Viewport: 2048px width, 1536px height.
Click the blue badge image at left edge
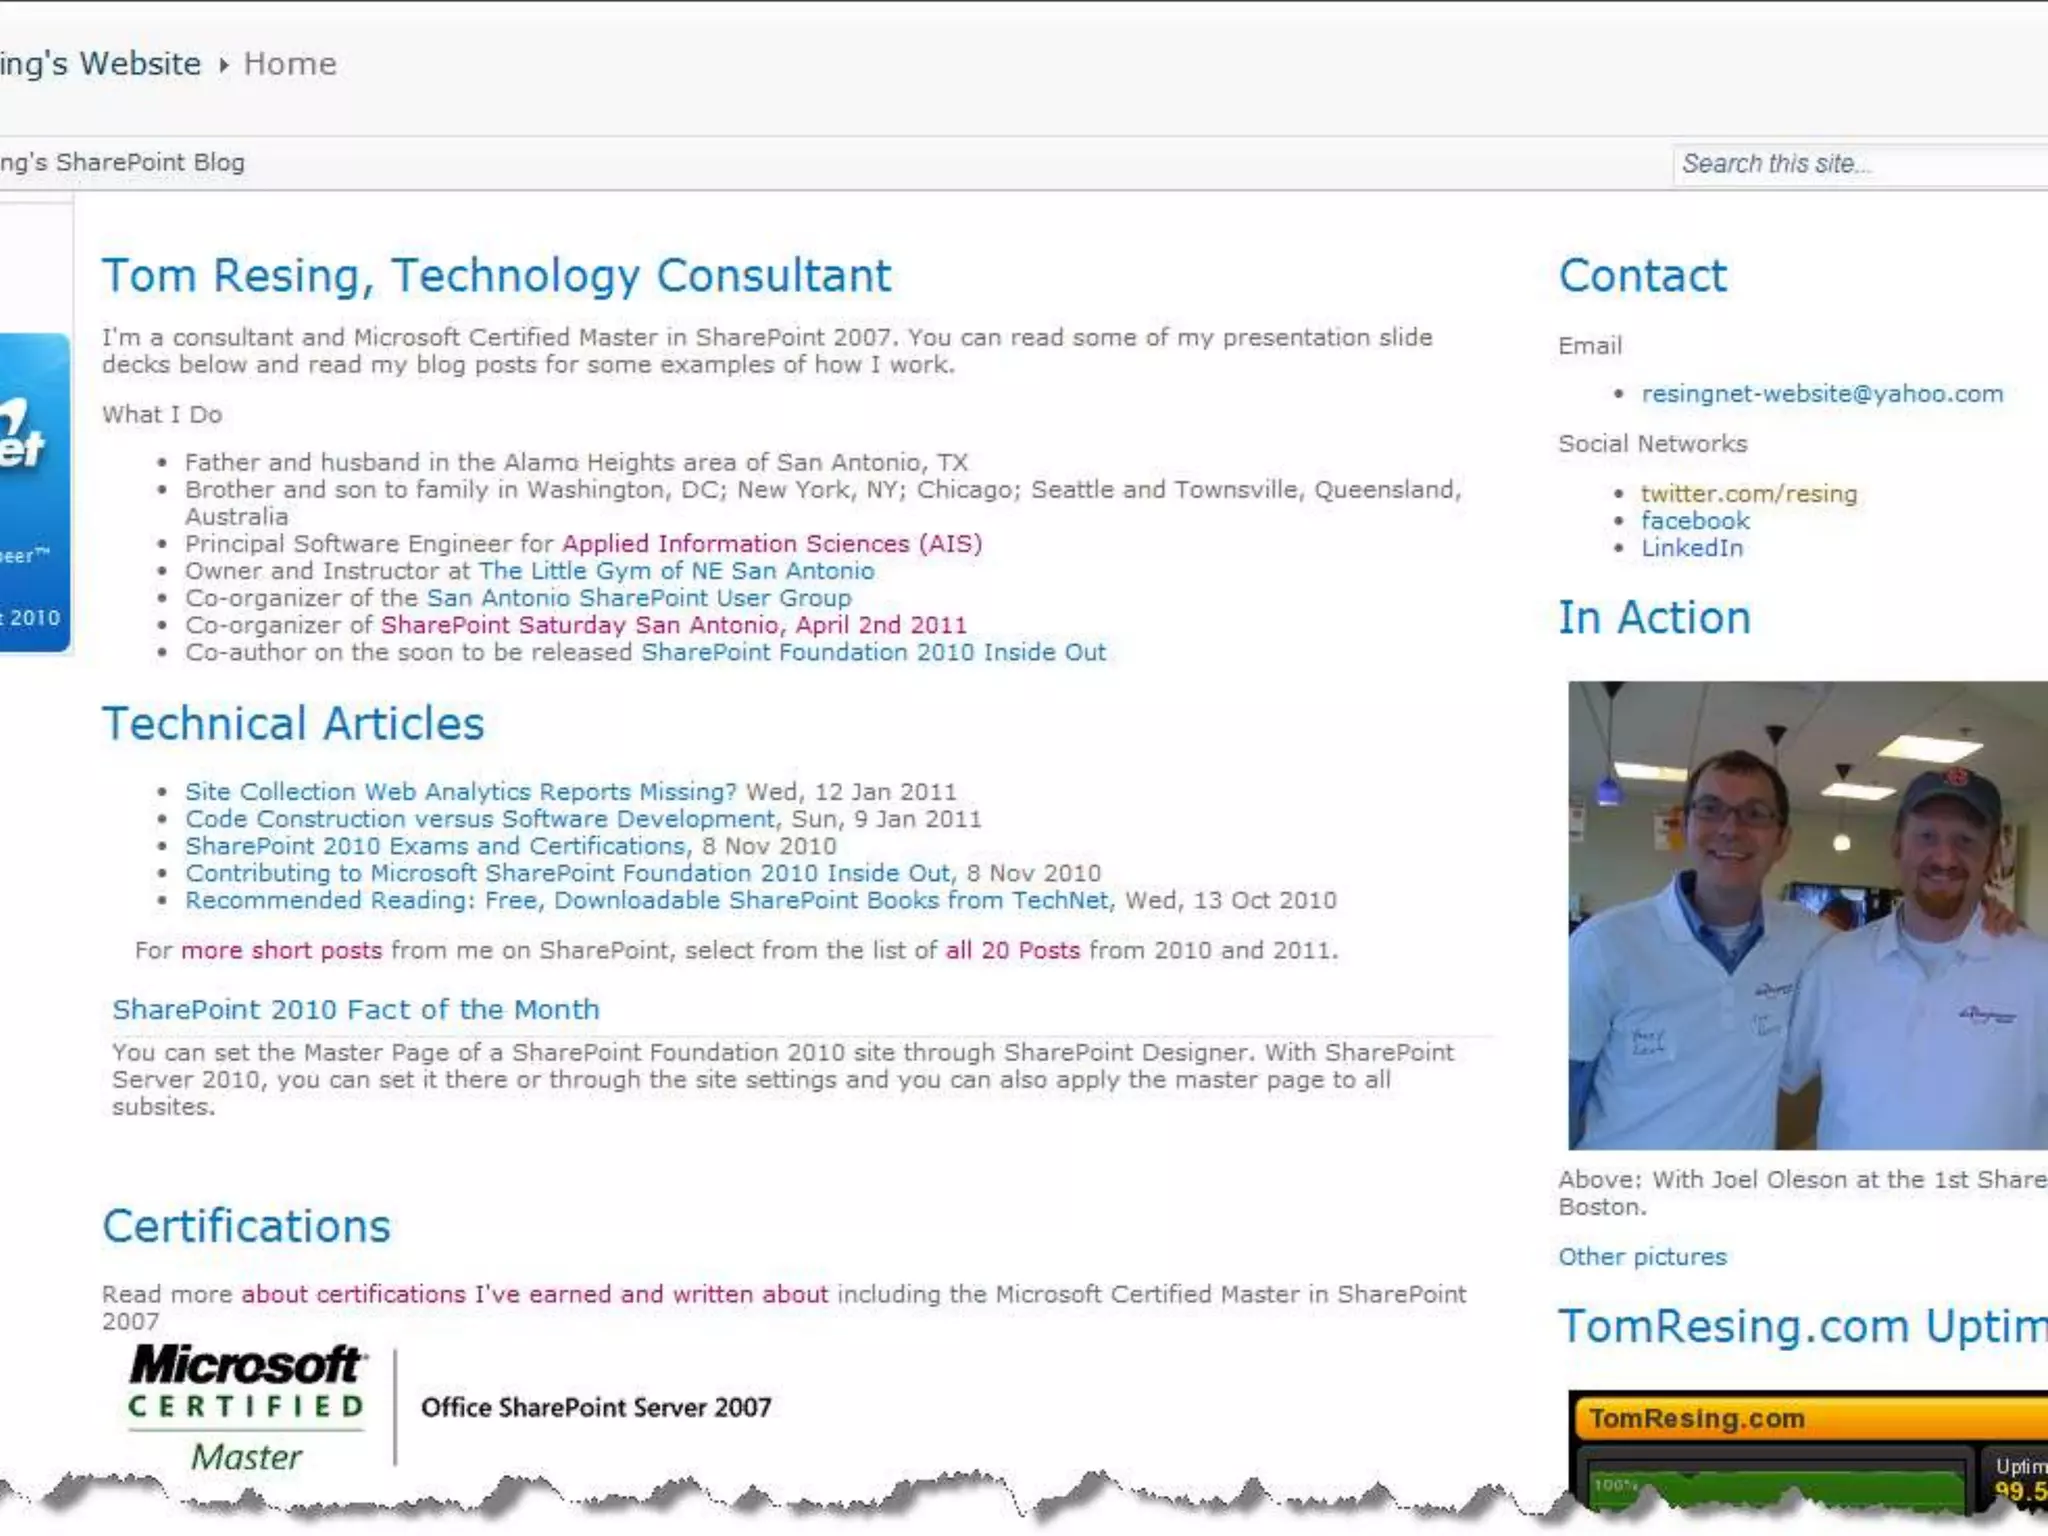34,492
